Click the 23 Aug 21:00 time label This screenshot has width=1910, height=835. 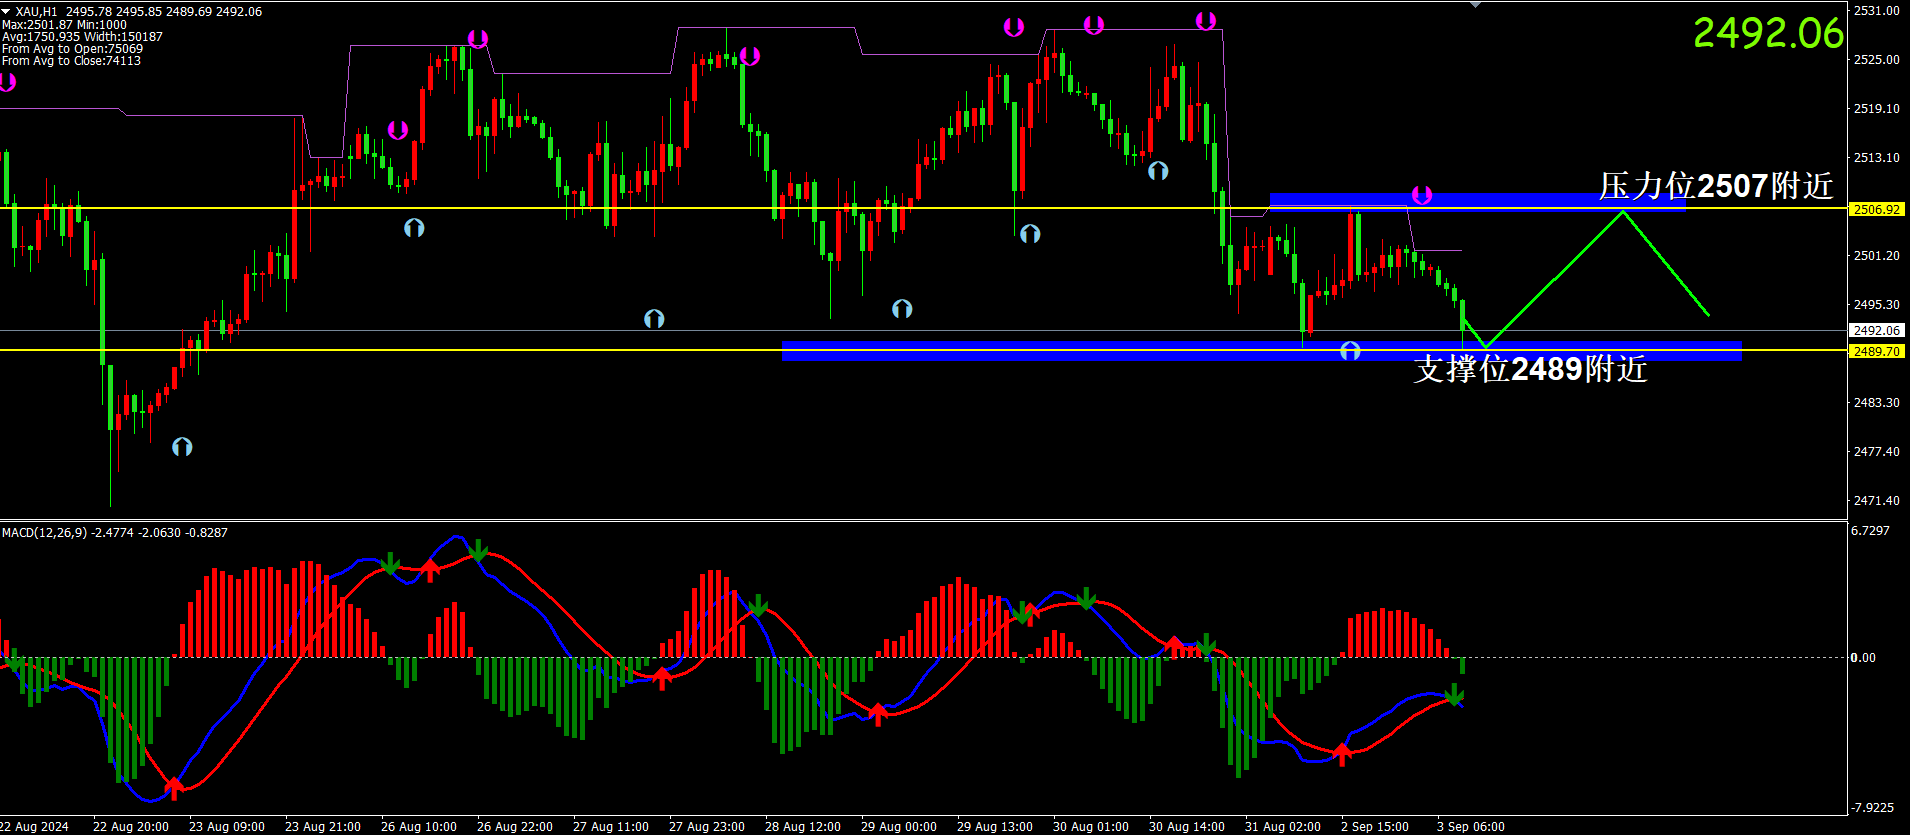pos(323,826)
